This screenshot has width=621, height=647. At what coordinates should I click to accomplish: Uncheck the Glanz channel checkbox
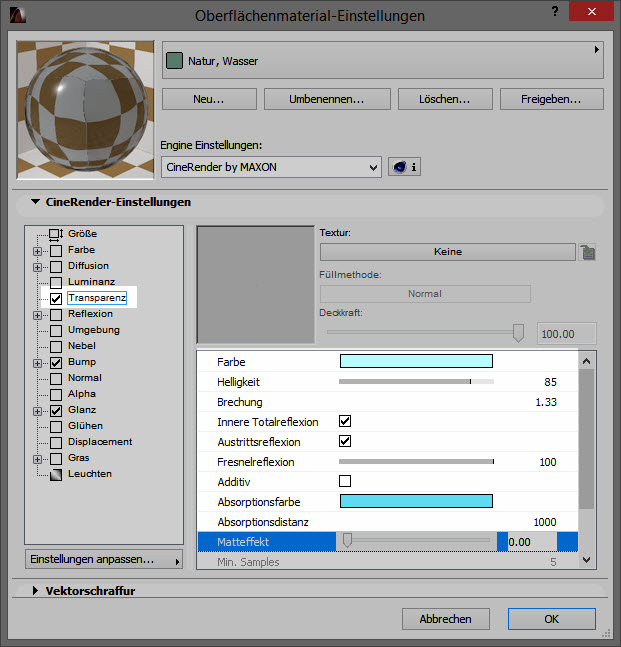tap(56, 411)
